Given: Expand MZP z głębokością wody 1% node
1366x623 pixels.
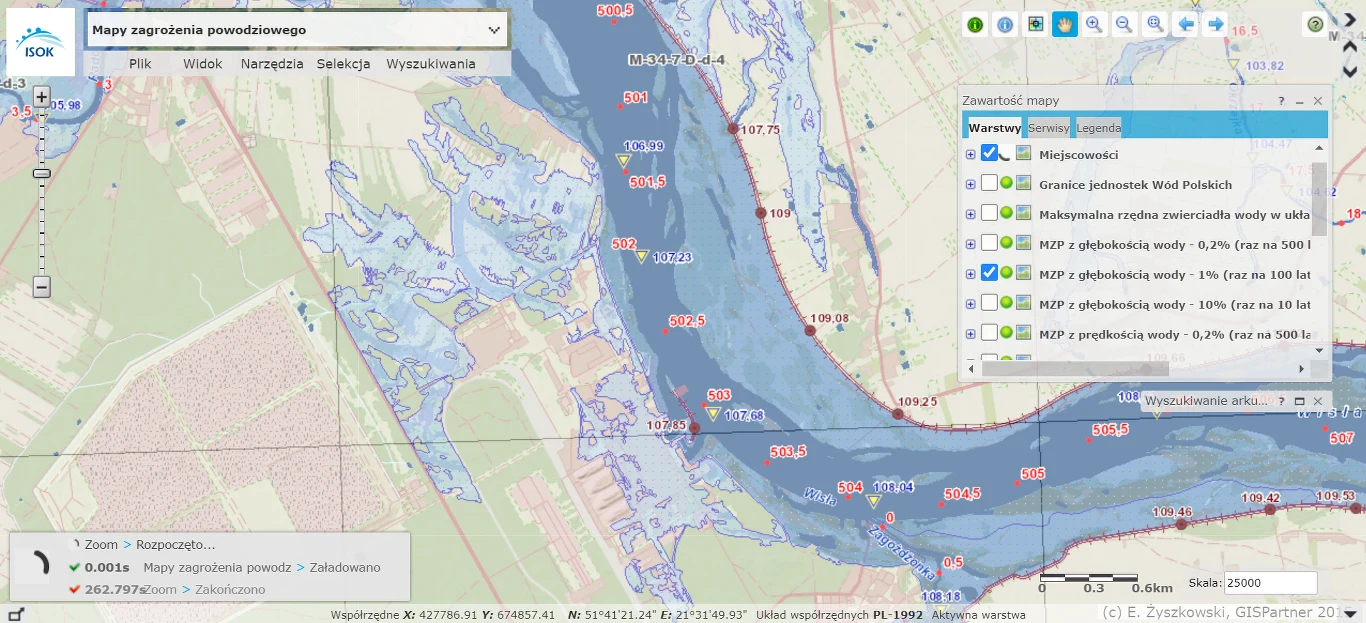Looking at the screenshot, I should (x=970, y=274).
